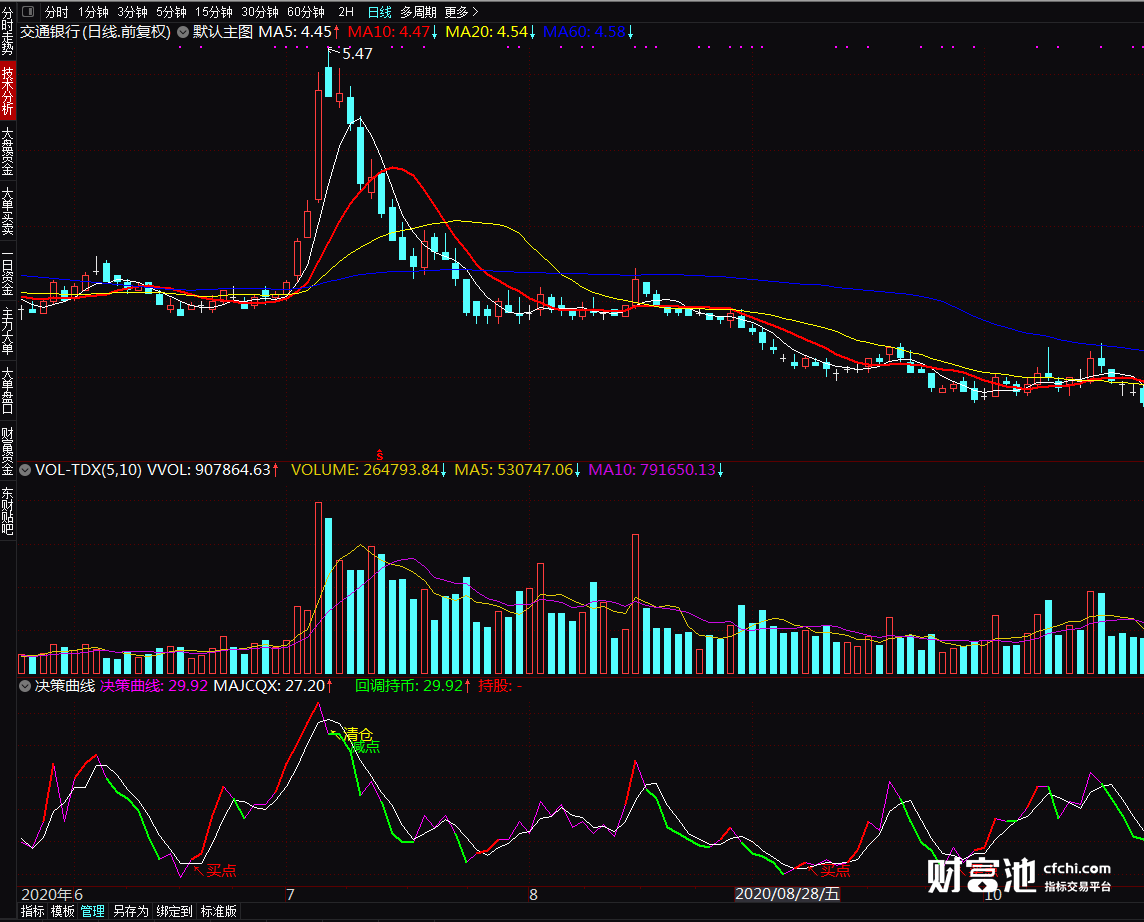
Task: Click the 指标 button at bottom
Action: click(x=32, y=911)
